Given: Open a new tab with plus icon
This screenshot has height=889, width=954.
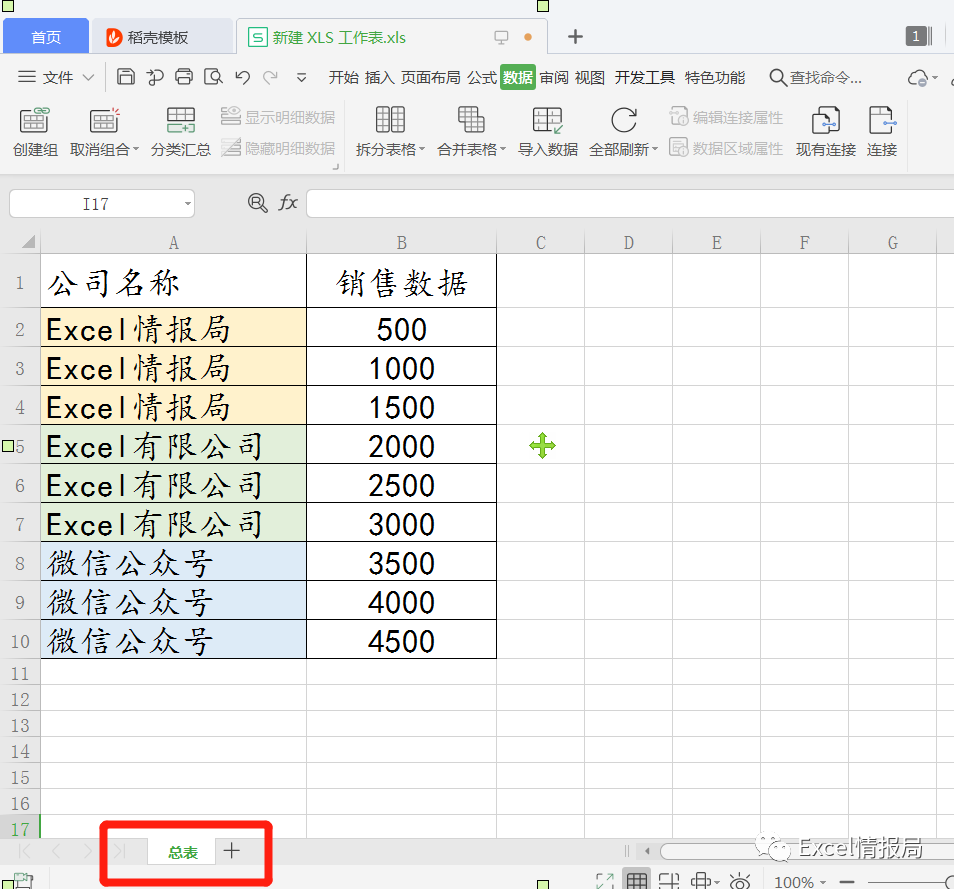Looking at the screenshot, I should point(575,37).
